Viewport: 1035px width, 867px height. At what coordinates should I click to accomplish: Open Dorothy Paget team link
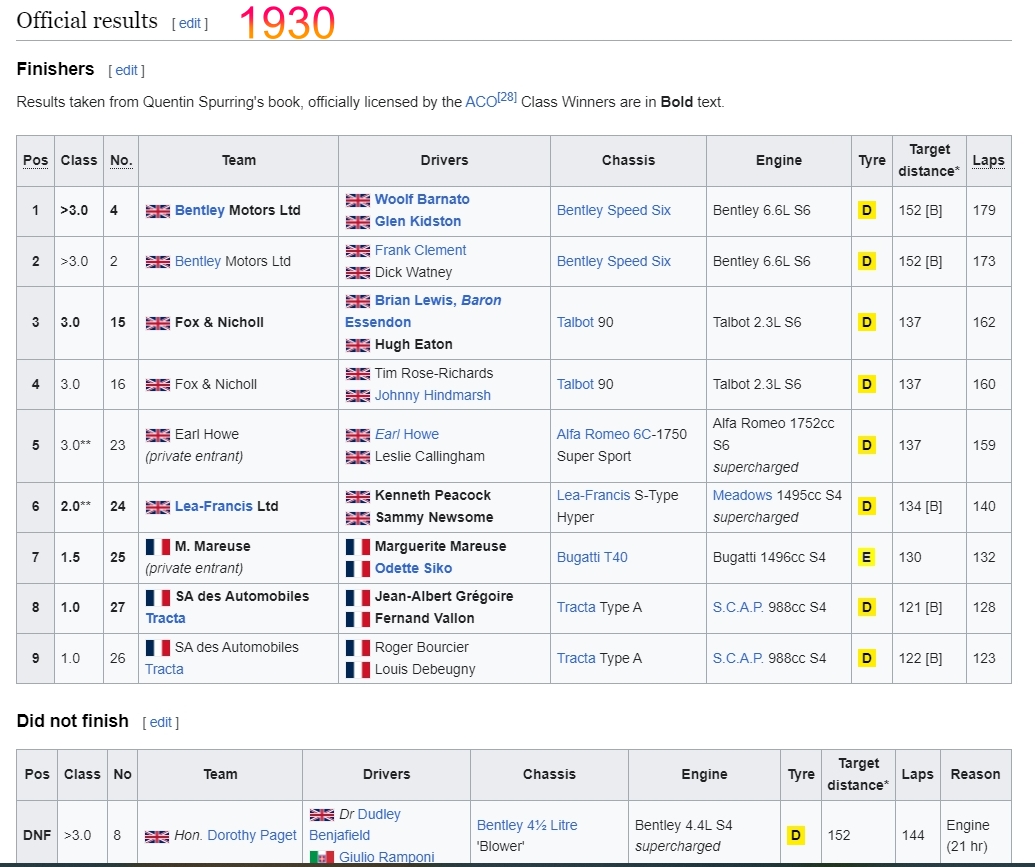pos(251,835)
